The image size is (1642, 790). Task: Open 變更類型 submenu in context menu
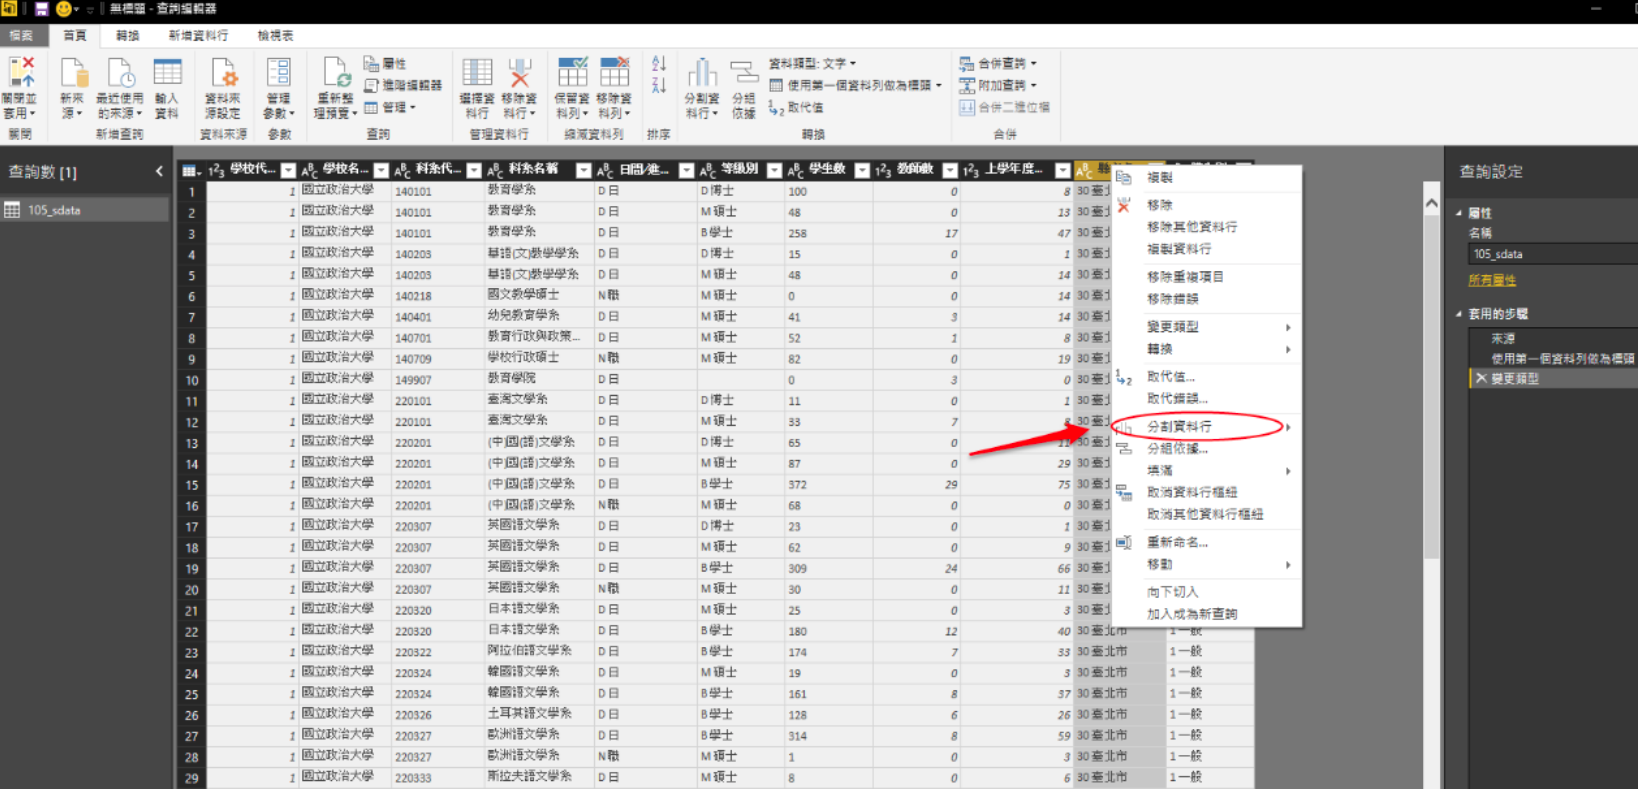pos(1206,327)
